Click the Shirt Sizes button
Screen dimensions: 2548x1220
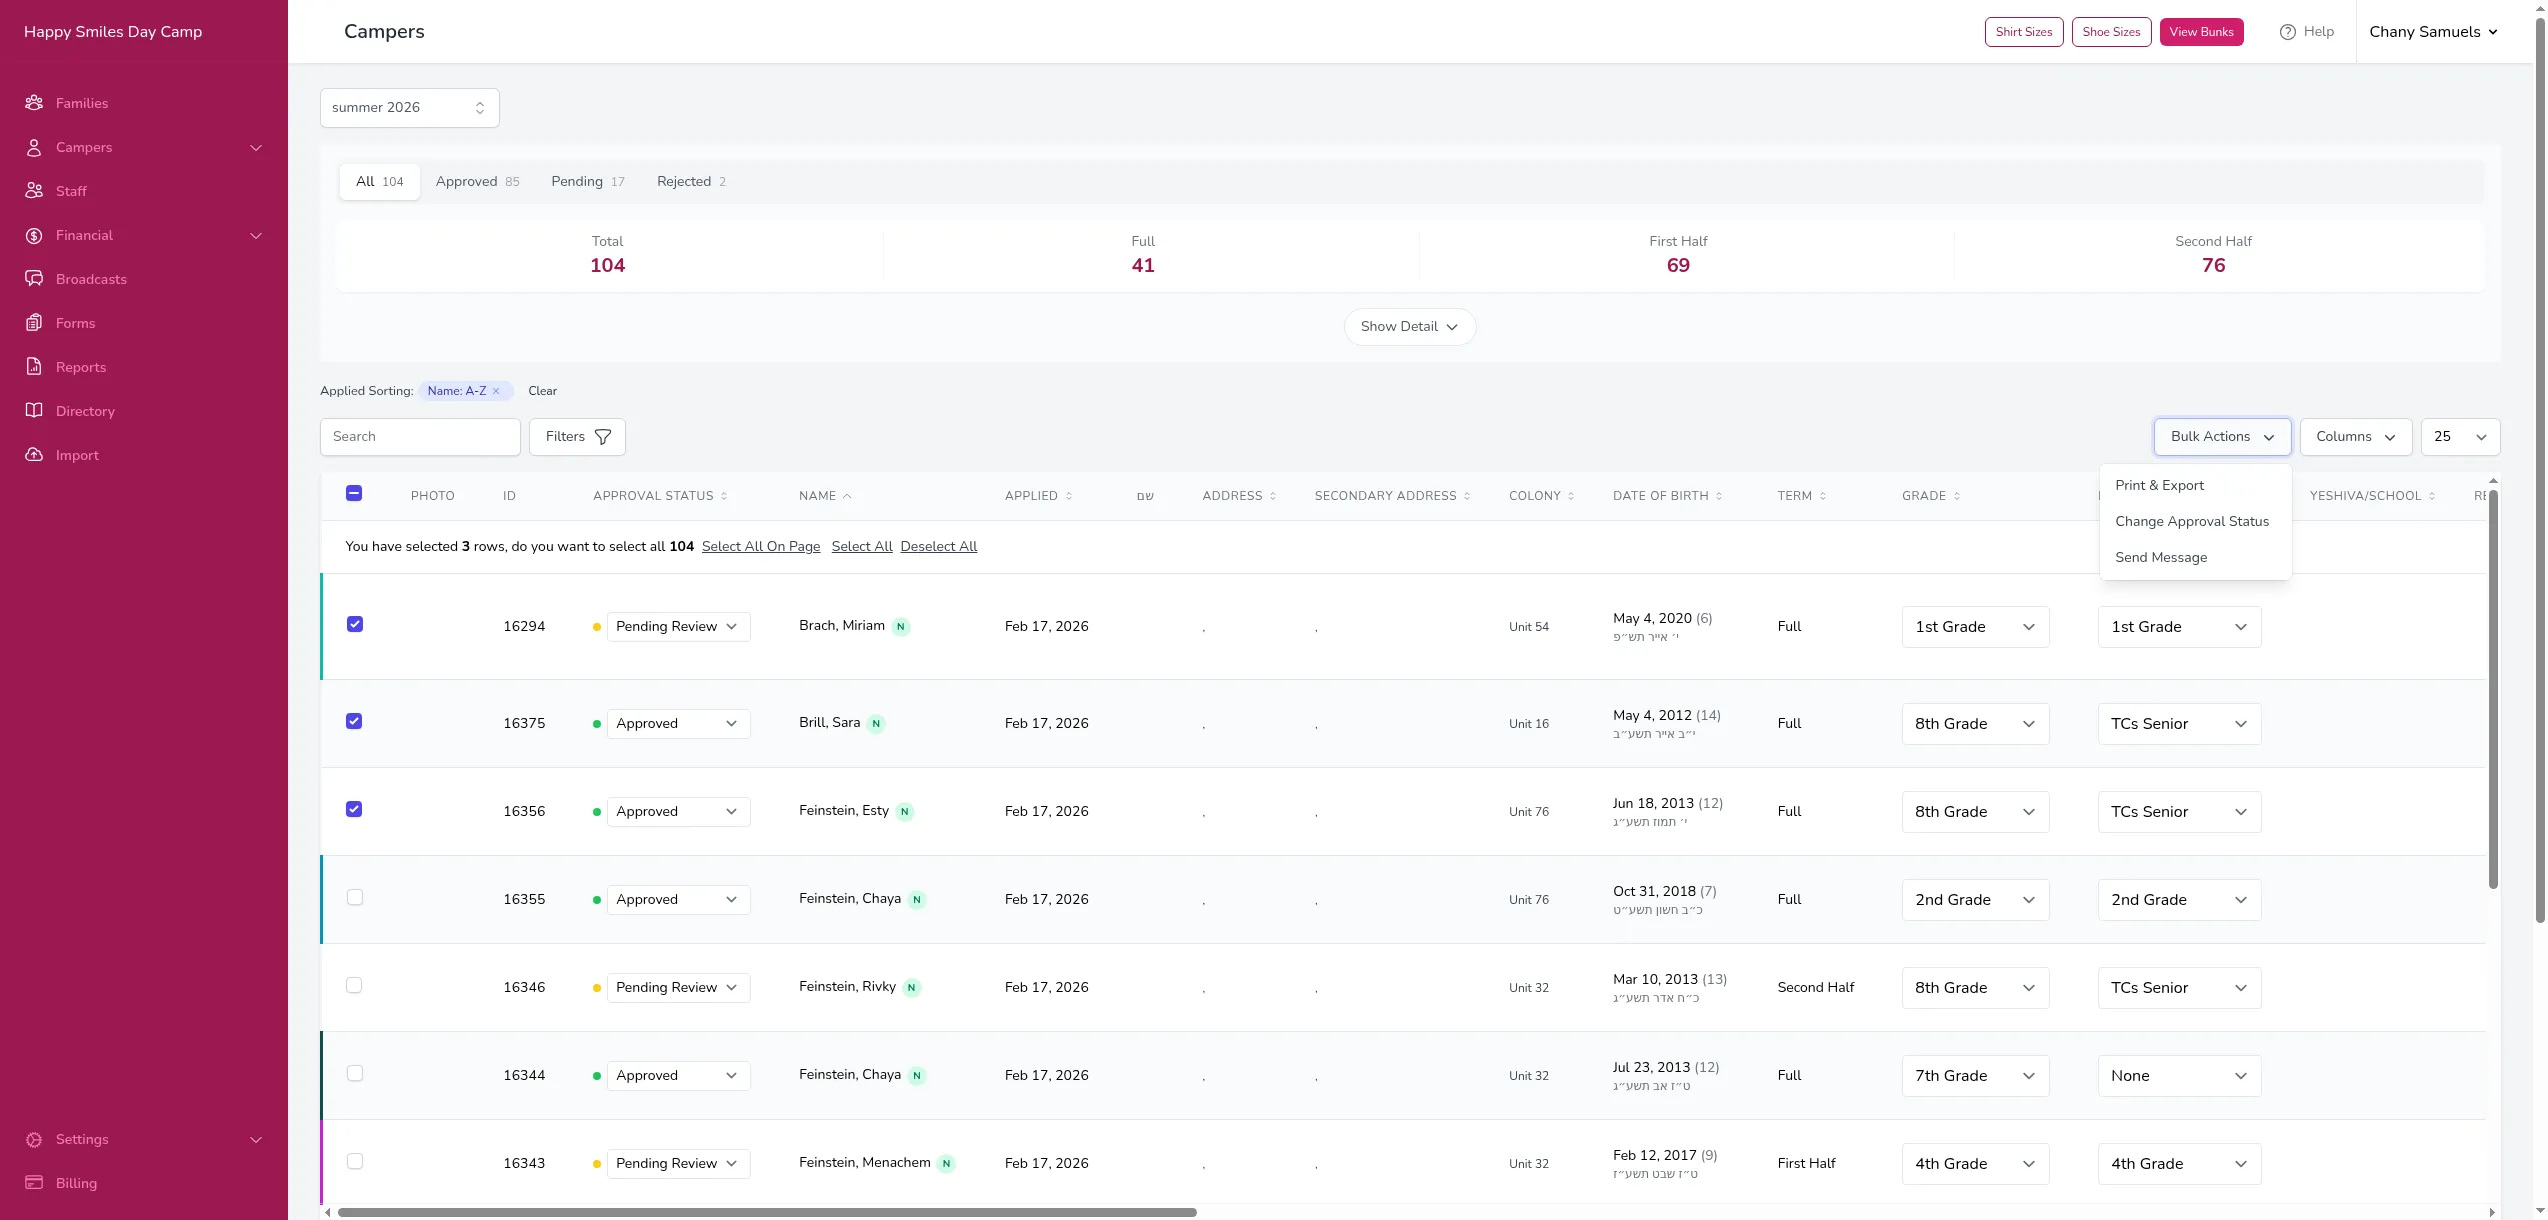(2024, 32)
